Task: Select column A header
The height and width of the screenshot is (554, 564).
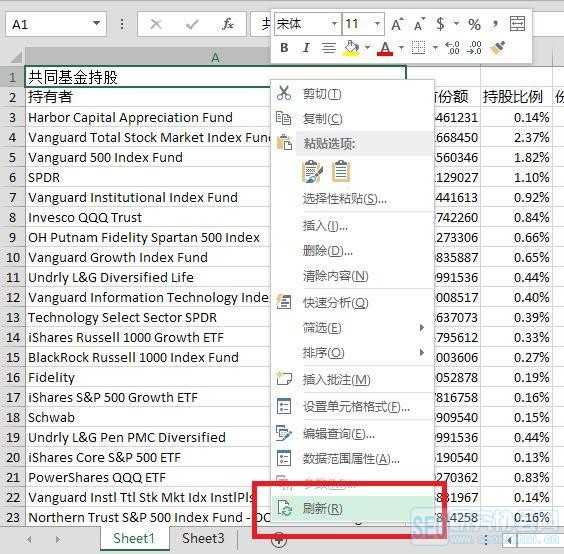Action: (215, 57)
